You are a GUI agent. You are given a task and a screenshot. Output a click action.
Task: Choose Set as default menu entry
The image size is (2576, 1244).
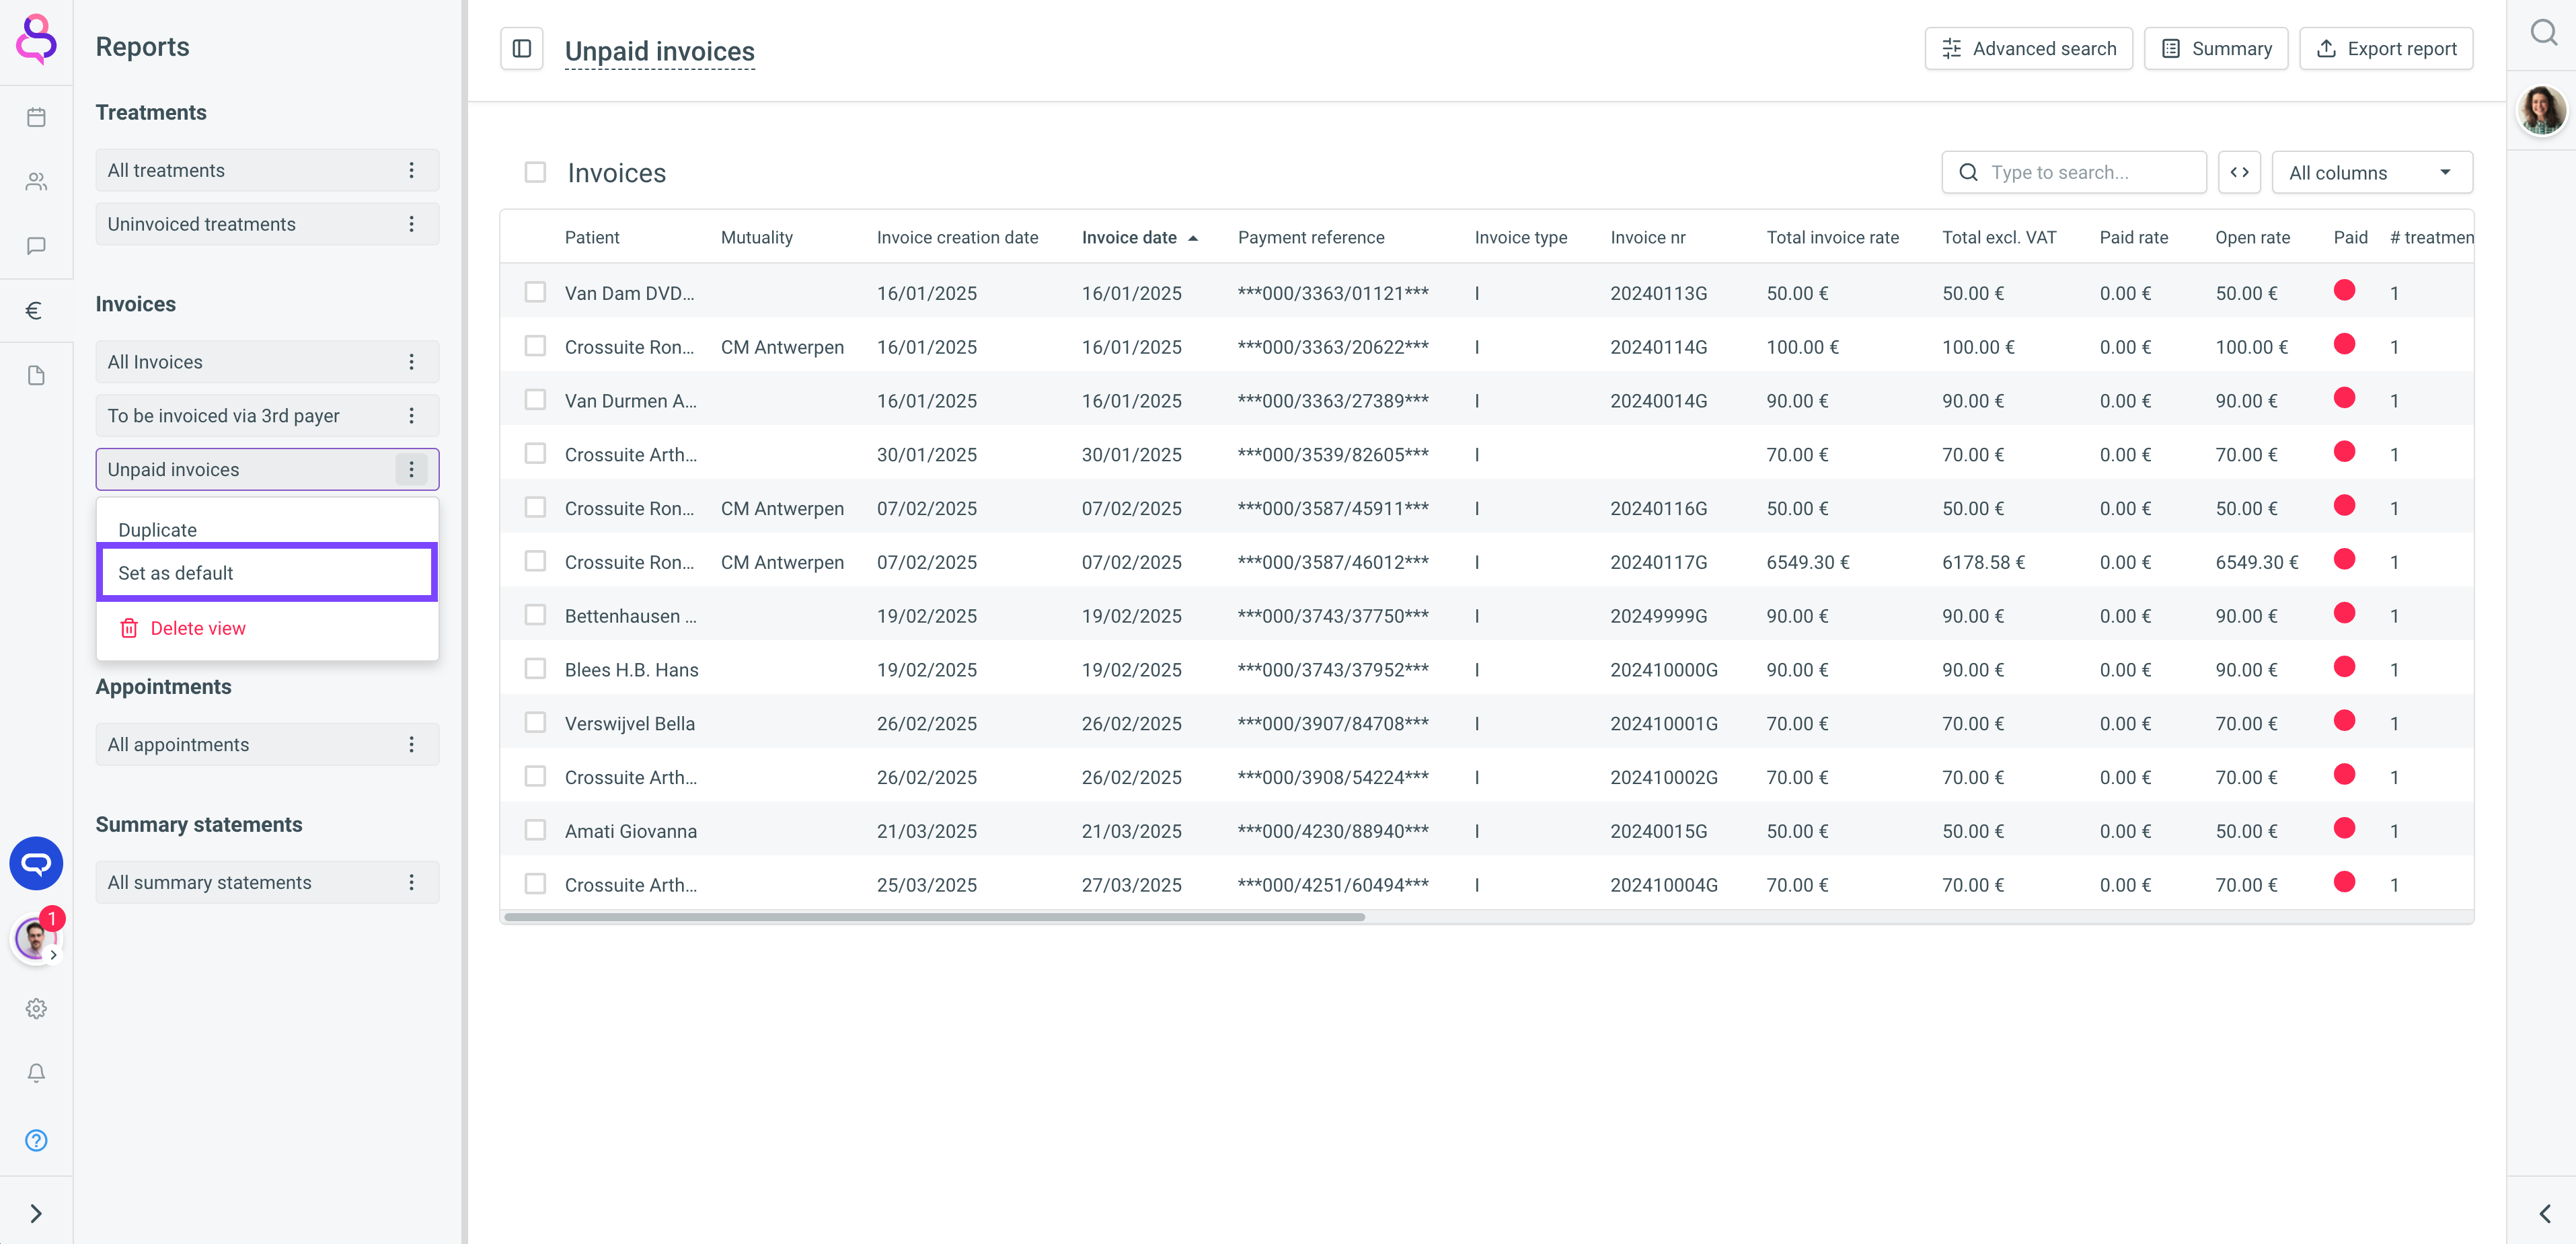point(267,572)
